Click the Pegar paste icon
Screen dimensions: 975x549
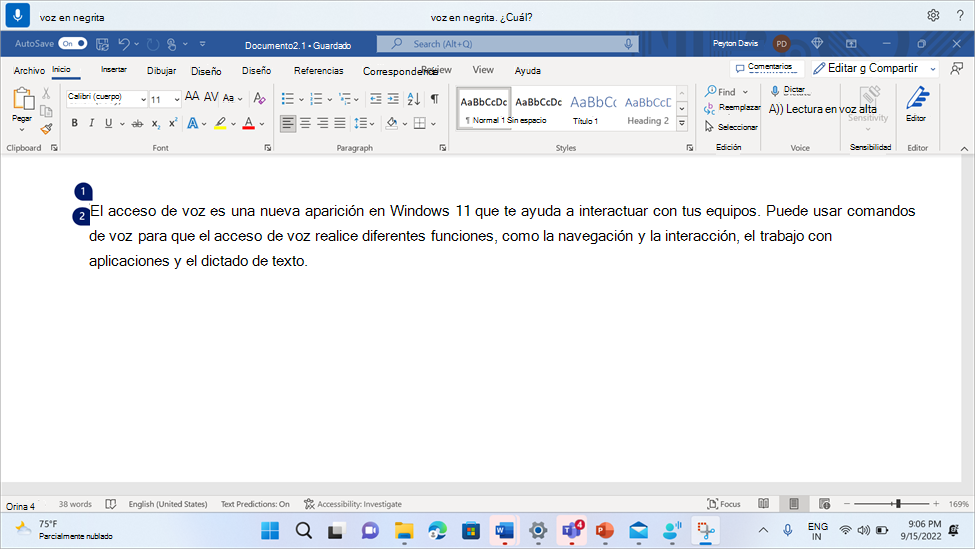(x=23, y=99)
